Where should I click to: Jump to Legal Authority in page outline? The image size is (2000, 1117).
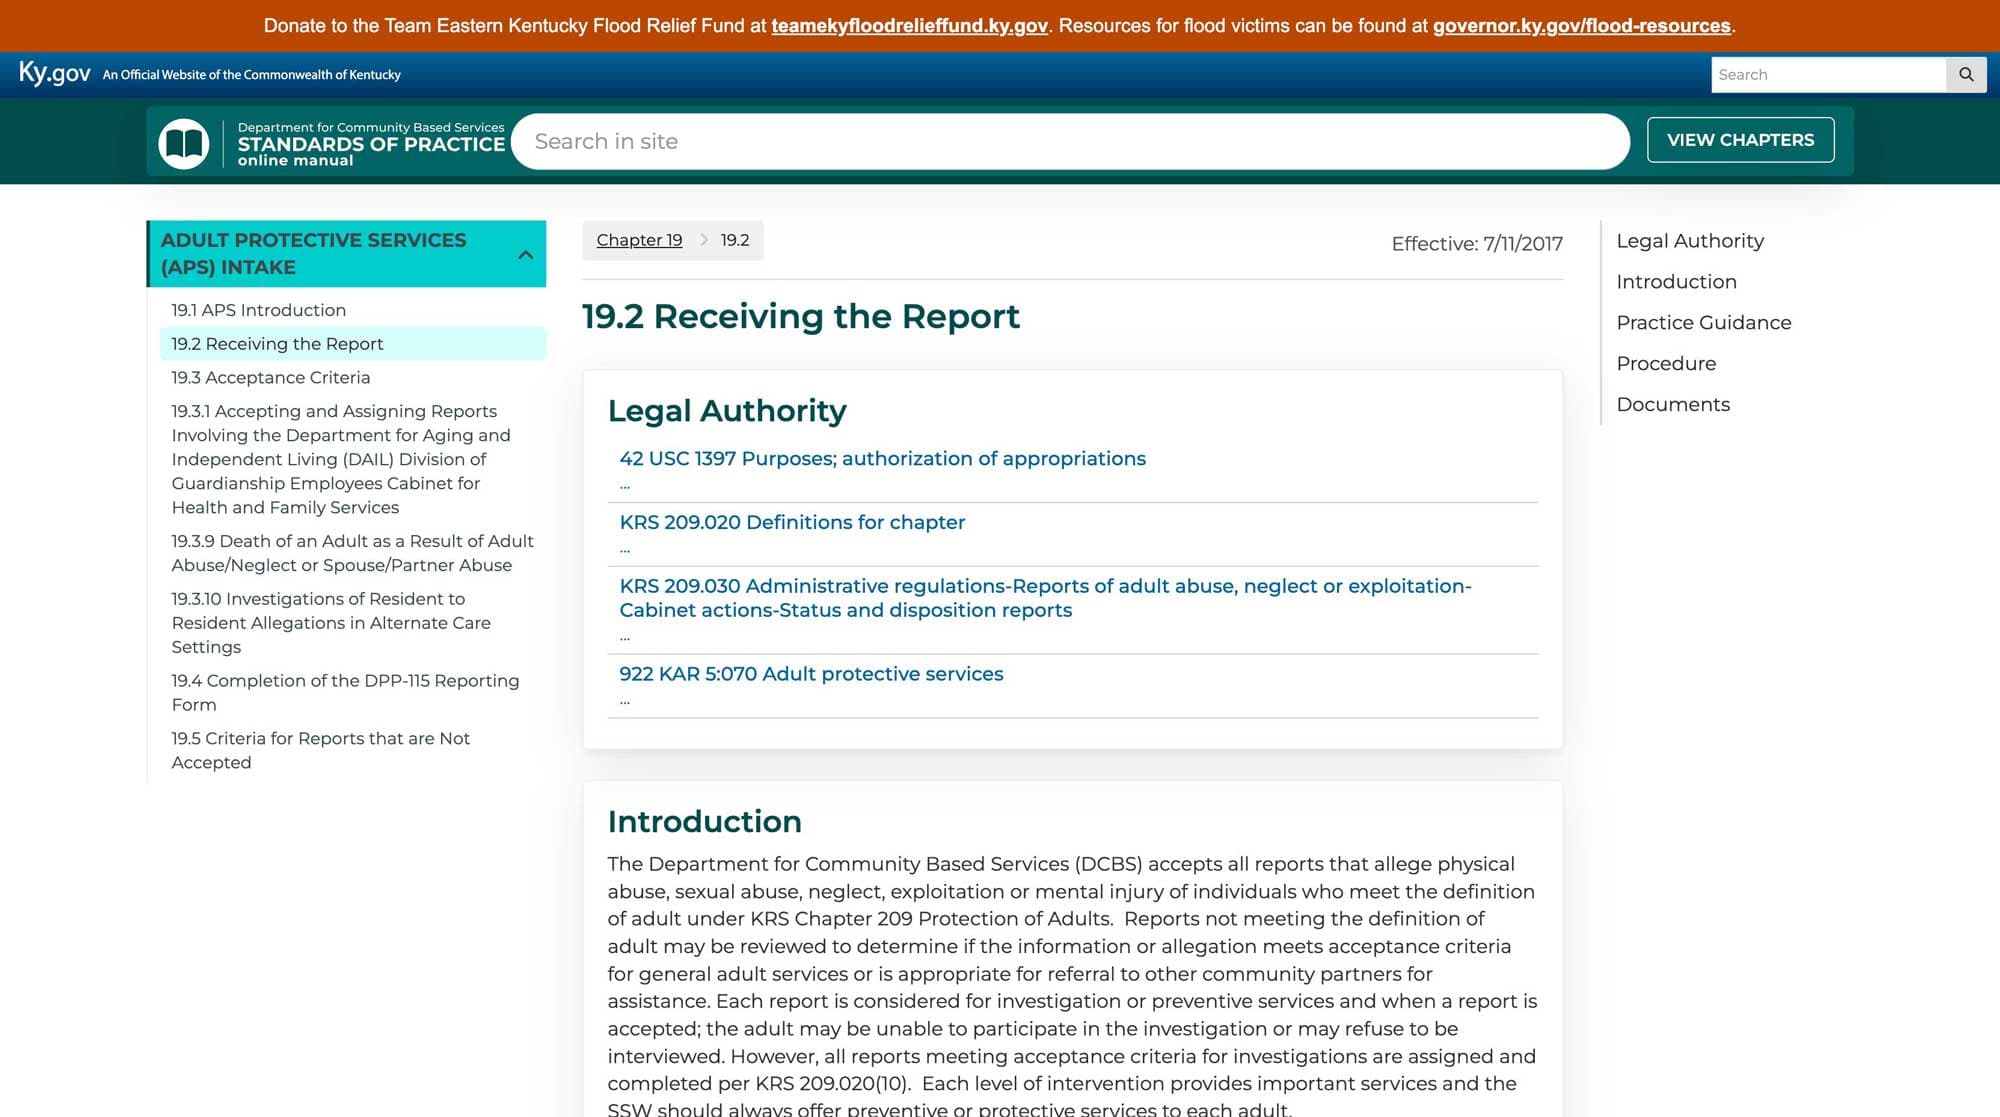[1690, 241]
